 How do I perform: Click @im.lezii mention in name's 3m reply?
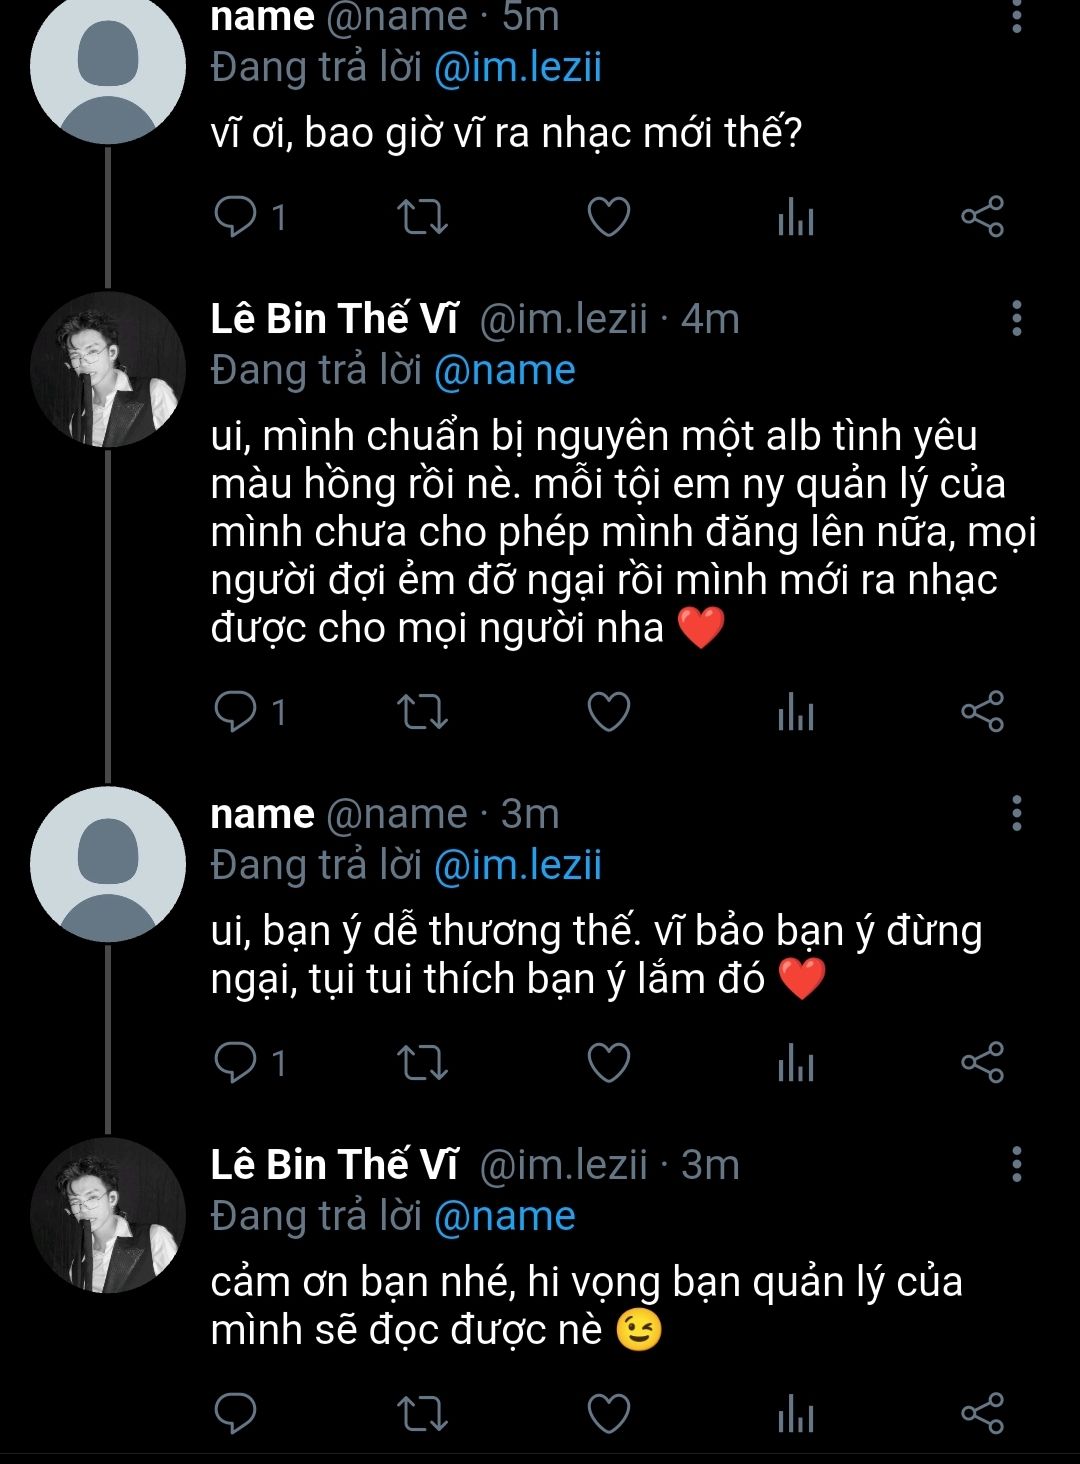pos(517,865)
